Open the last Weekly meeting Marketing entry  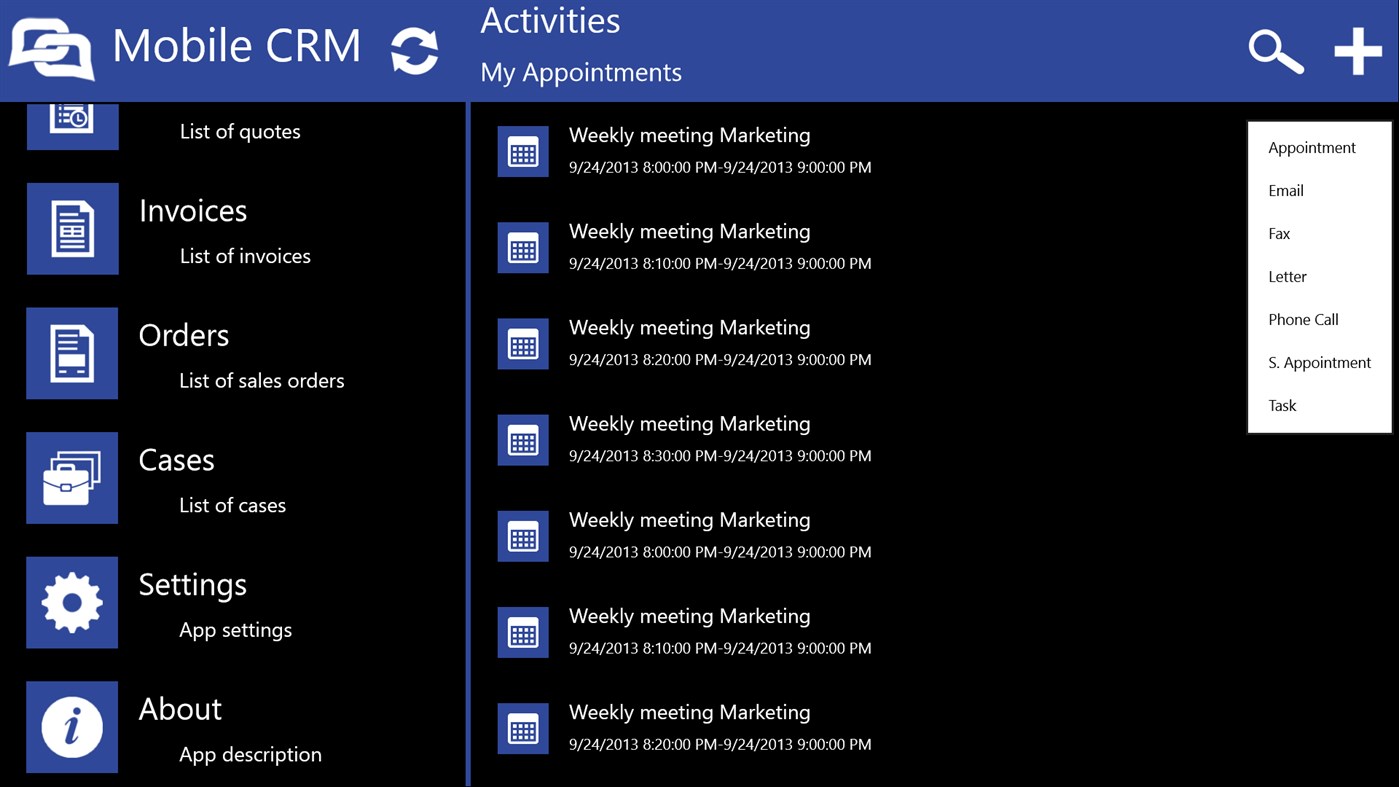pyautogui.click(x=689, y=712)
